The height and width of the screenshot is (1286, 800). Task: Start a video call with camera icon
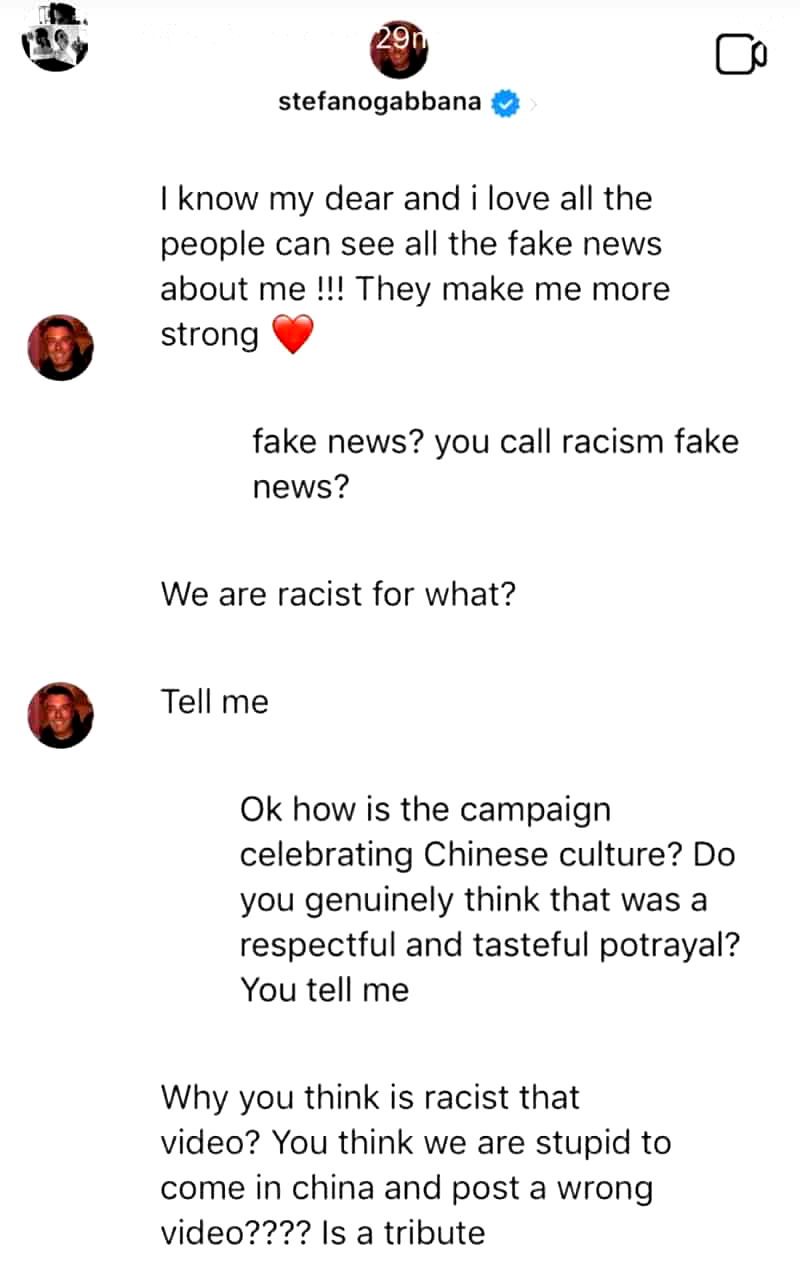pyautogui.click(x=741, y=56)
